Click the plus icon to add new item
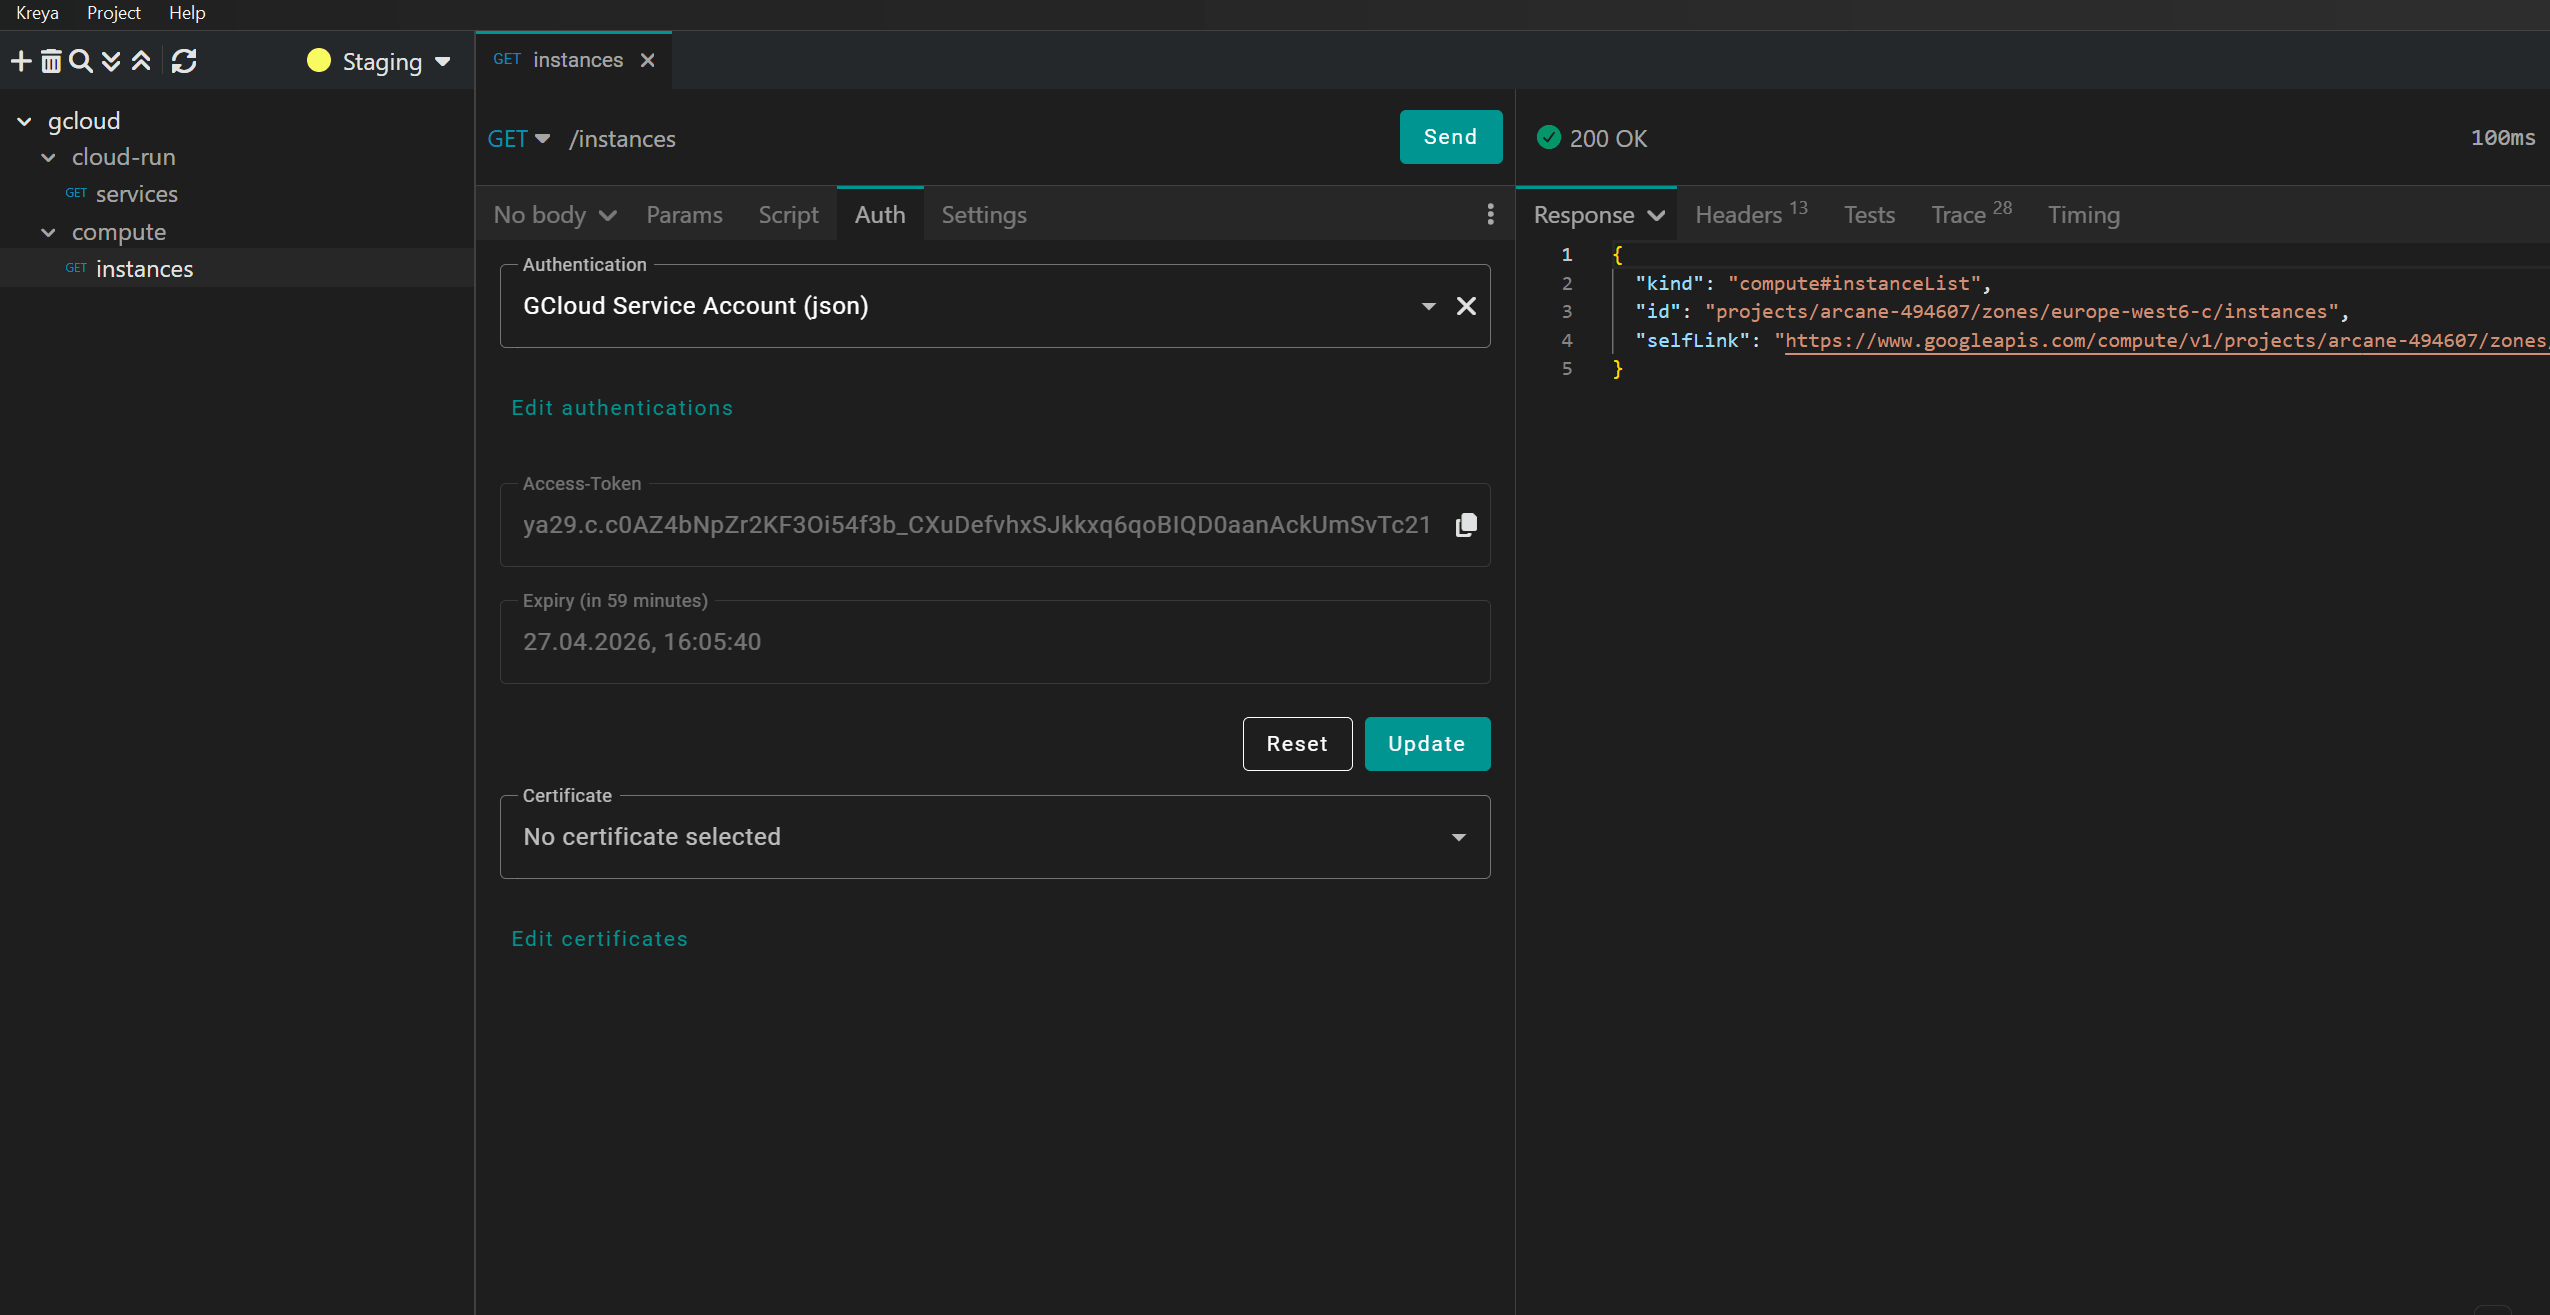 21,62
